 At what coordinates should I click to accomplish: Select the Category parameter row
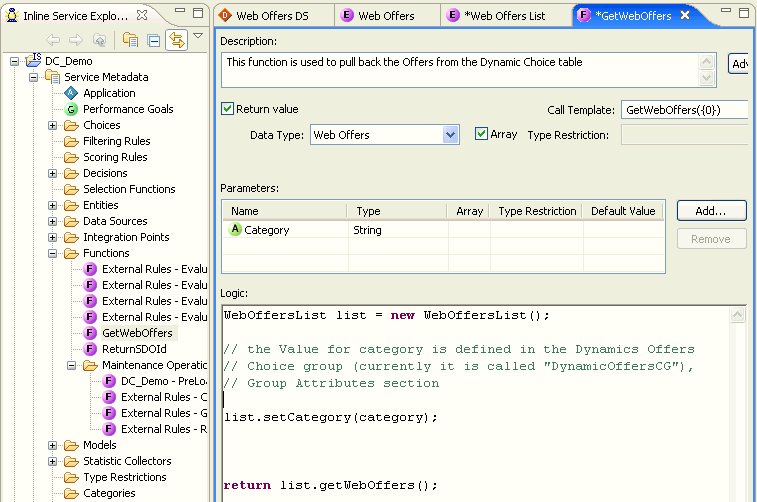(266, 230)
